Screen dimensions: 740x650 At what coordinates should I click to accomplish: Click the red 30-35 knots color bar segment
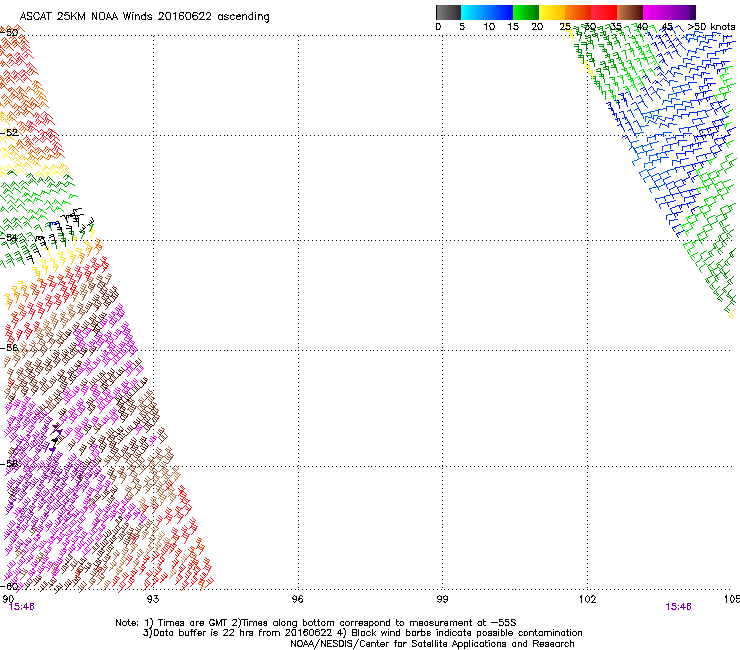pos(604,12)
